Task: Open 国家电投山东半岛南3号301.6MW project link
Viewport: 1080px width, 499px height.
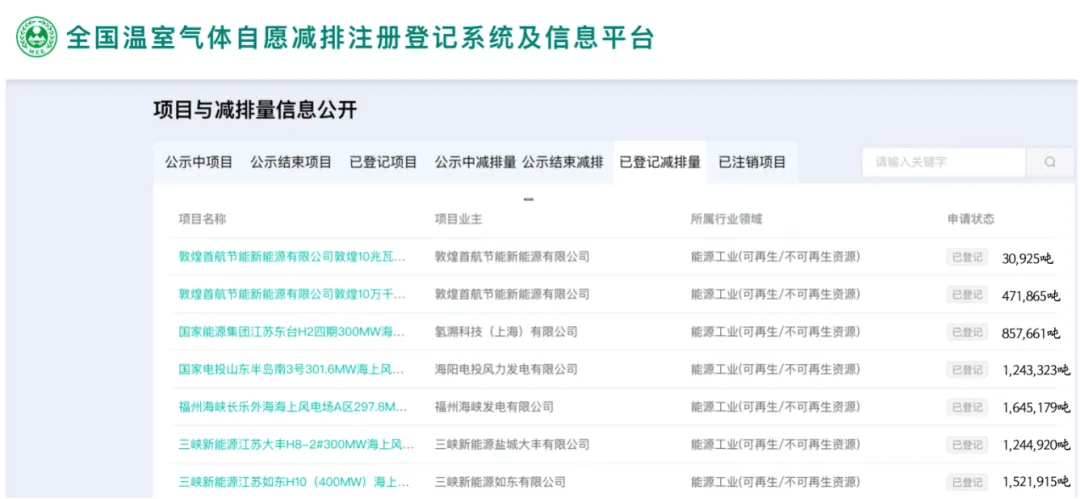Action: (292, 369)
